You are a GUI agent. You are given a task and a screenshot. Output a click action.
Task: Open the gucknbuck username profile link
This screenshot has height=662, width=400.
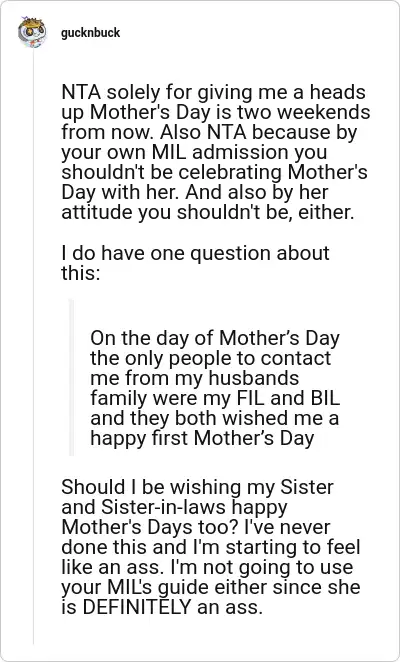point(90,33)
